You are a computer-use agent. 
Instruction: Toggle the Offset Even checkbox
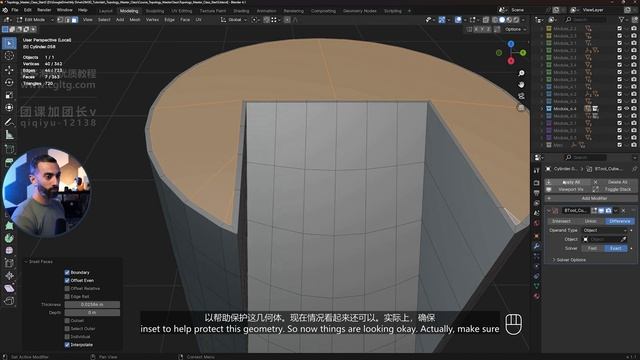67,280
